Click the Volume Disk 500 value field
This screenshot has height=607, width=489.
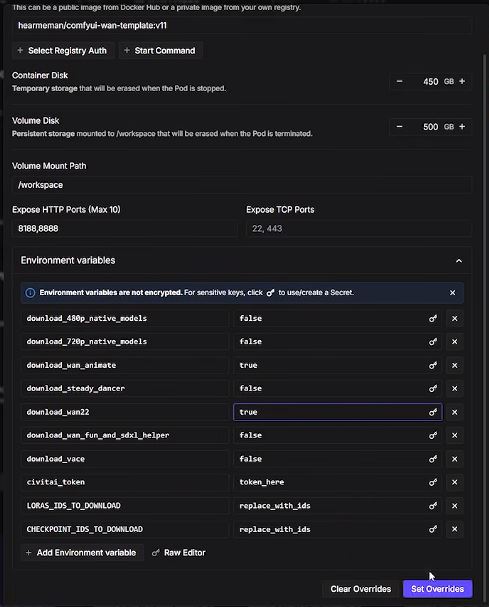click(430, 127)
